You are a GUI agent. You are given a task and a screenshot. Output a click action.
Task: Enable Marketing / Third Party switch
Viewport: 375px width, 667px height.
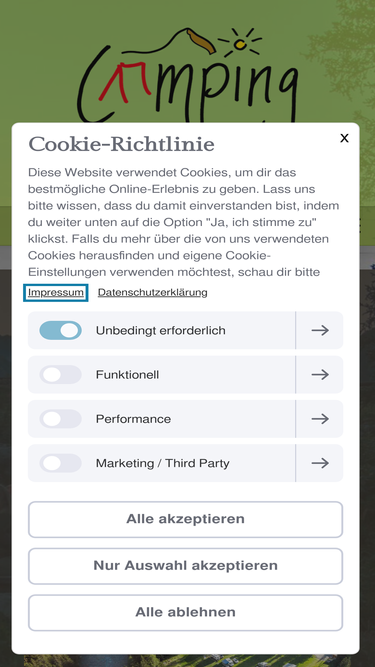(x=60, y=463)
